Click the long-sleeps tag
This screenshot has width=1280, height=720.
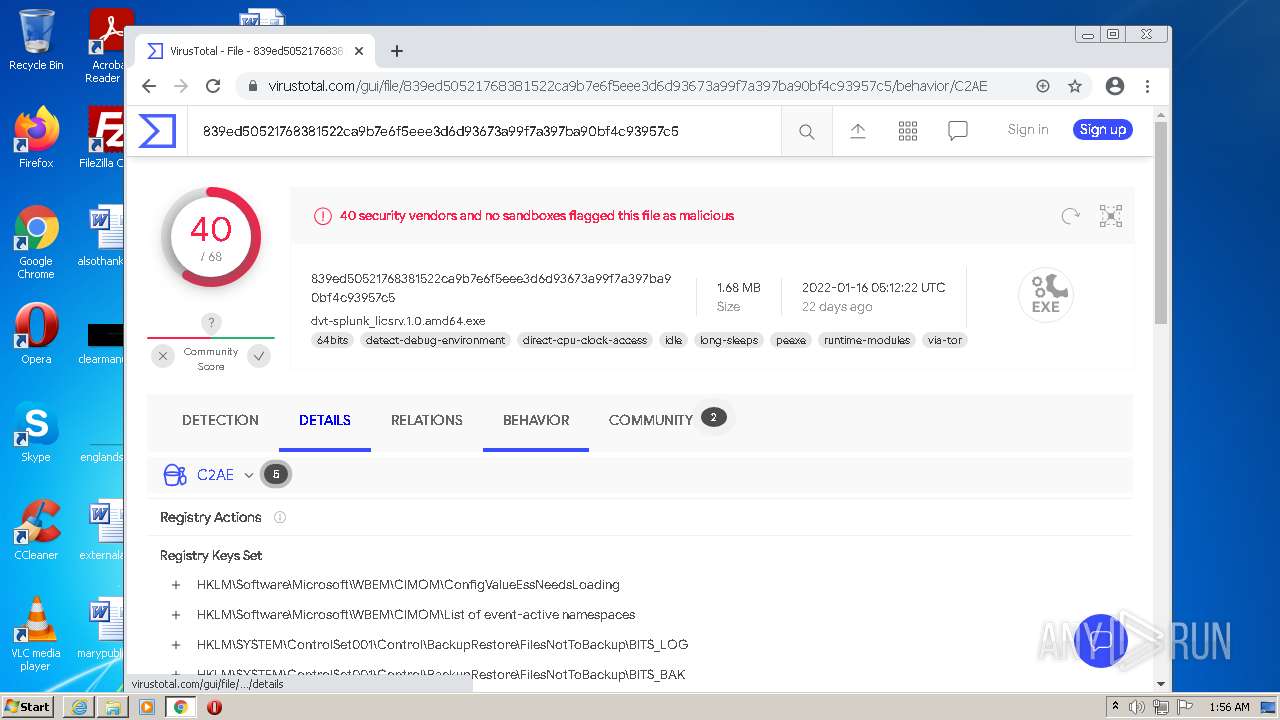729,340
